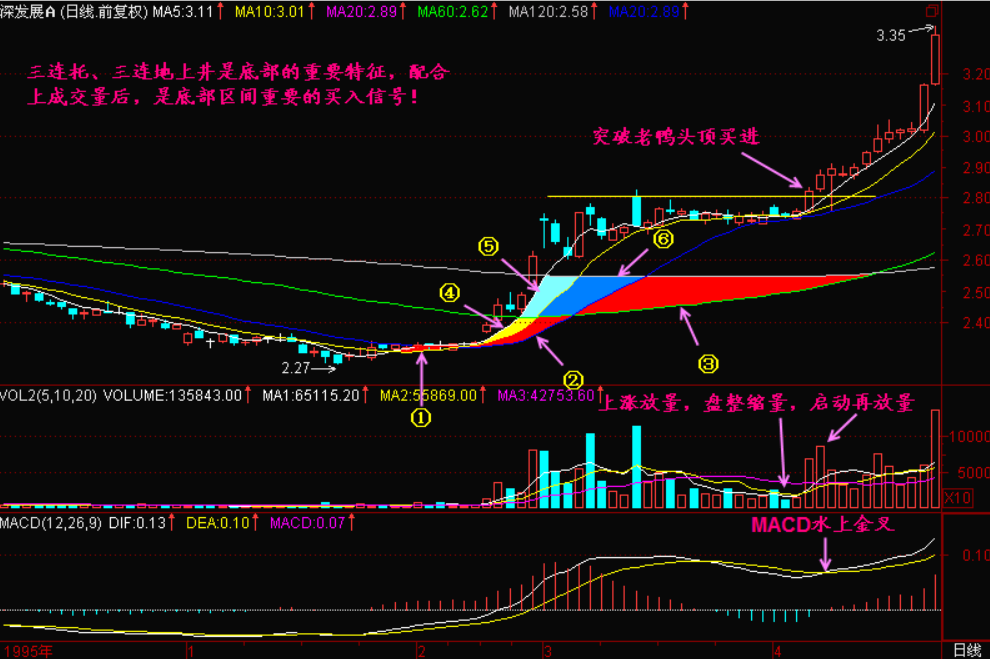Click the X10 volume scale box
Viewport: 990px width, 659px height.
click(x=958, y=497)
